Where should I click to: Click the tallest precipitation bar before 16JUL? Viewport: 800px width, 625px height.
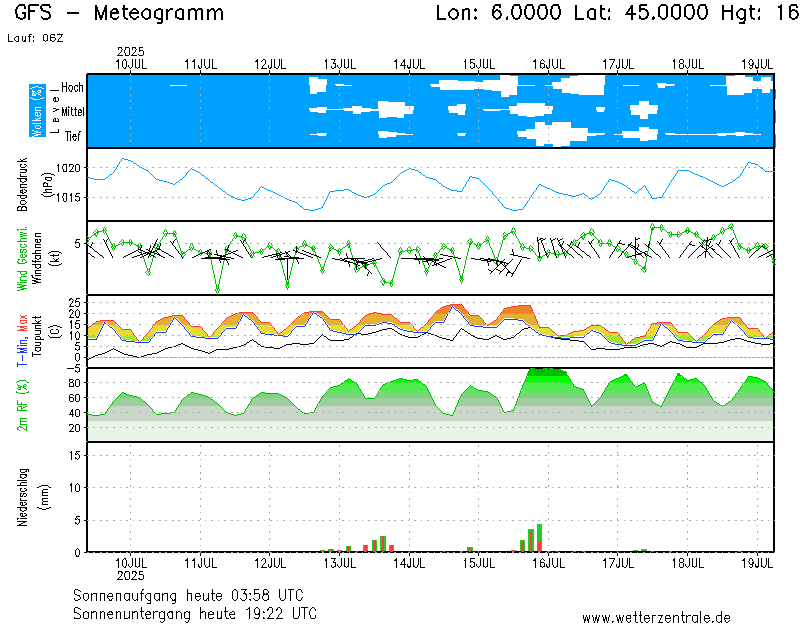pos(539,538)
